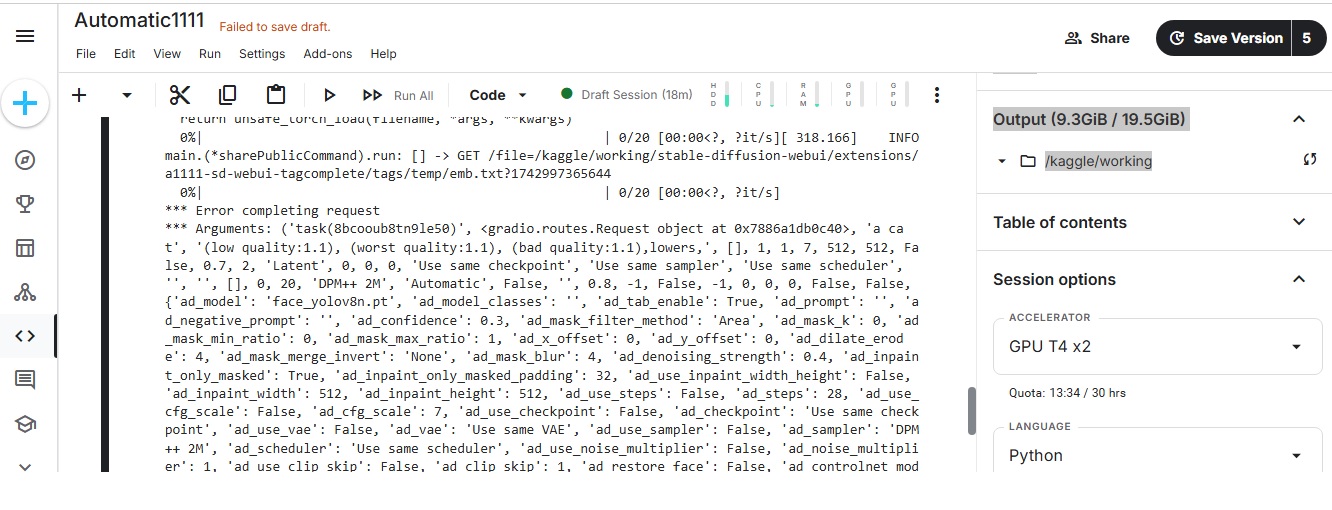Open the GPU T4 x2 accelerator dropdown

[x=1160, y=347]
